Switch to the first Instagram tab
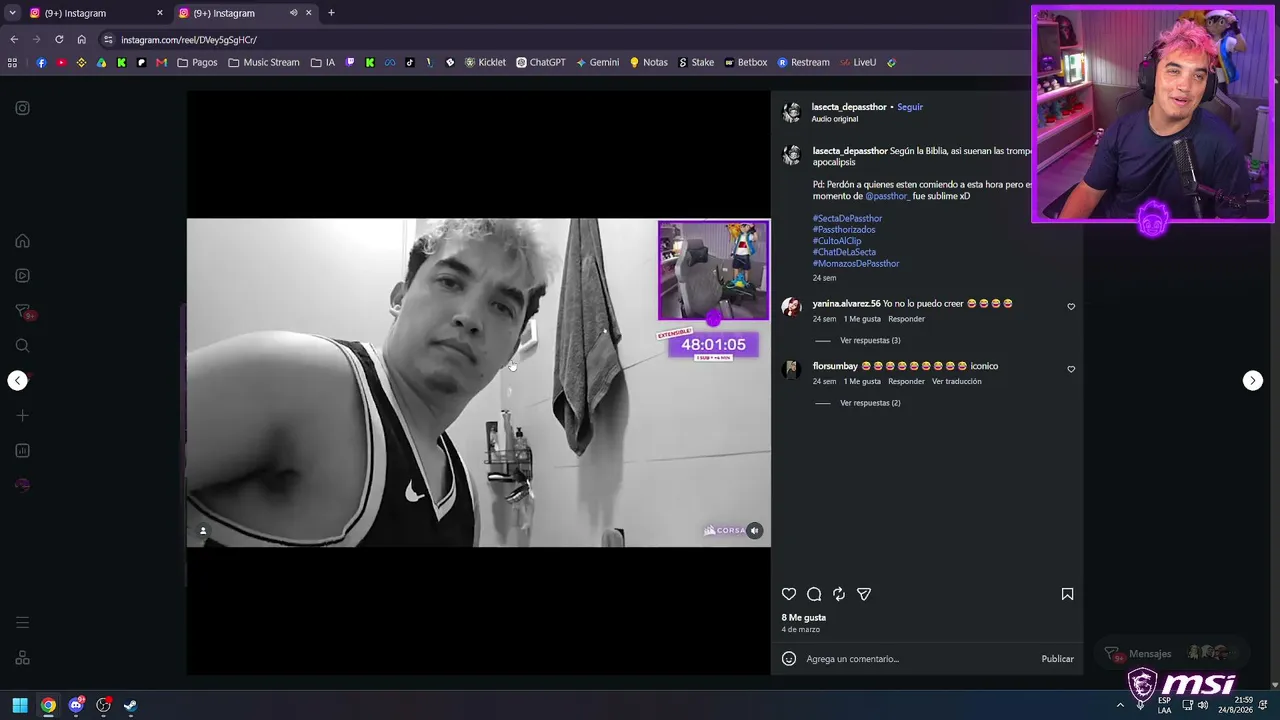 [x=93, y=13]
